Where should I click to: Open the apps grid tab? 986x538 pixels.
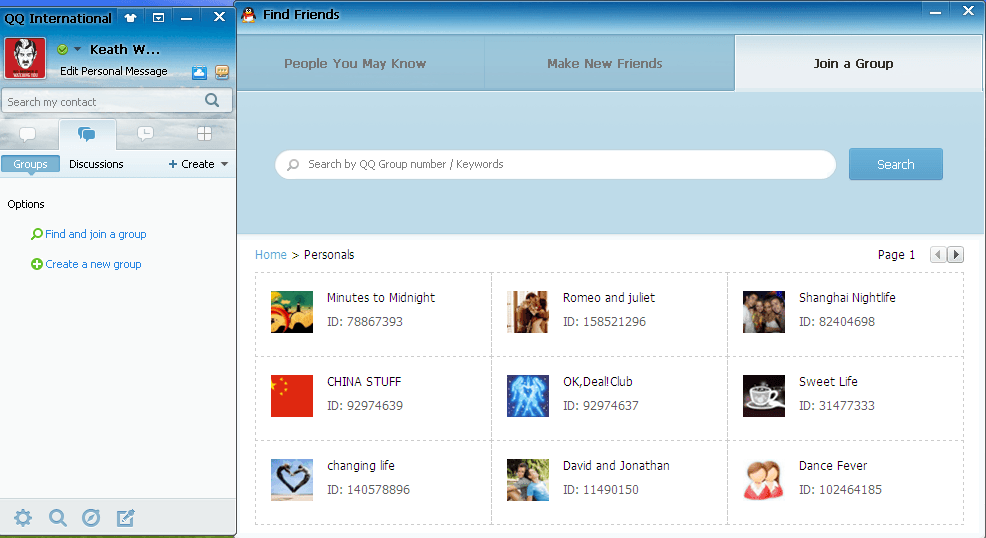(x=204, y=134)
